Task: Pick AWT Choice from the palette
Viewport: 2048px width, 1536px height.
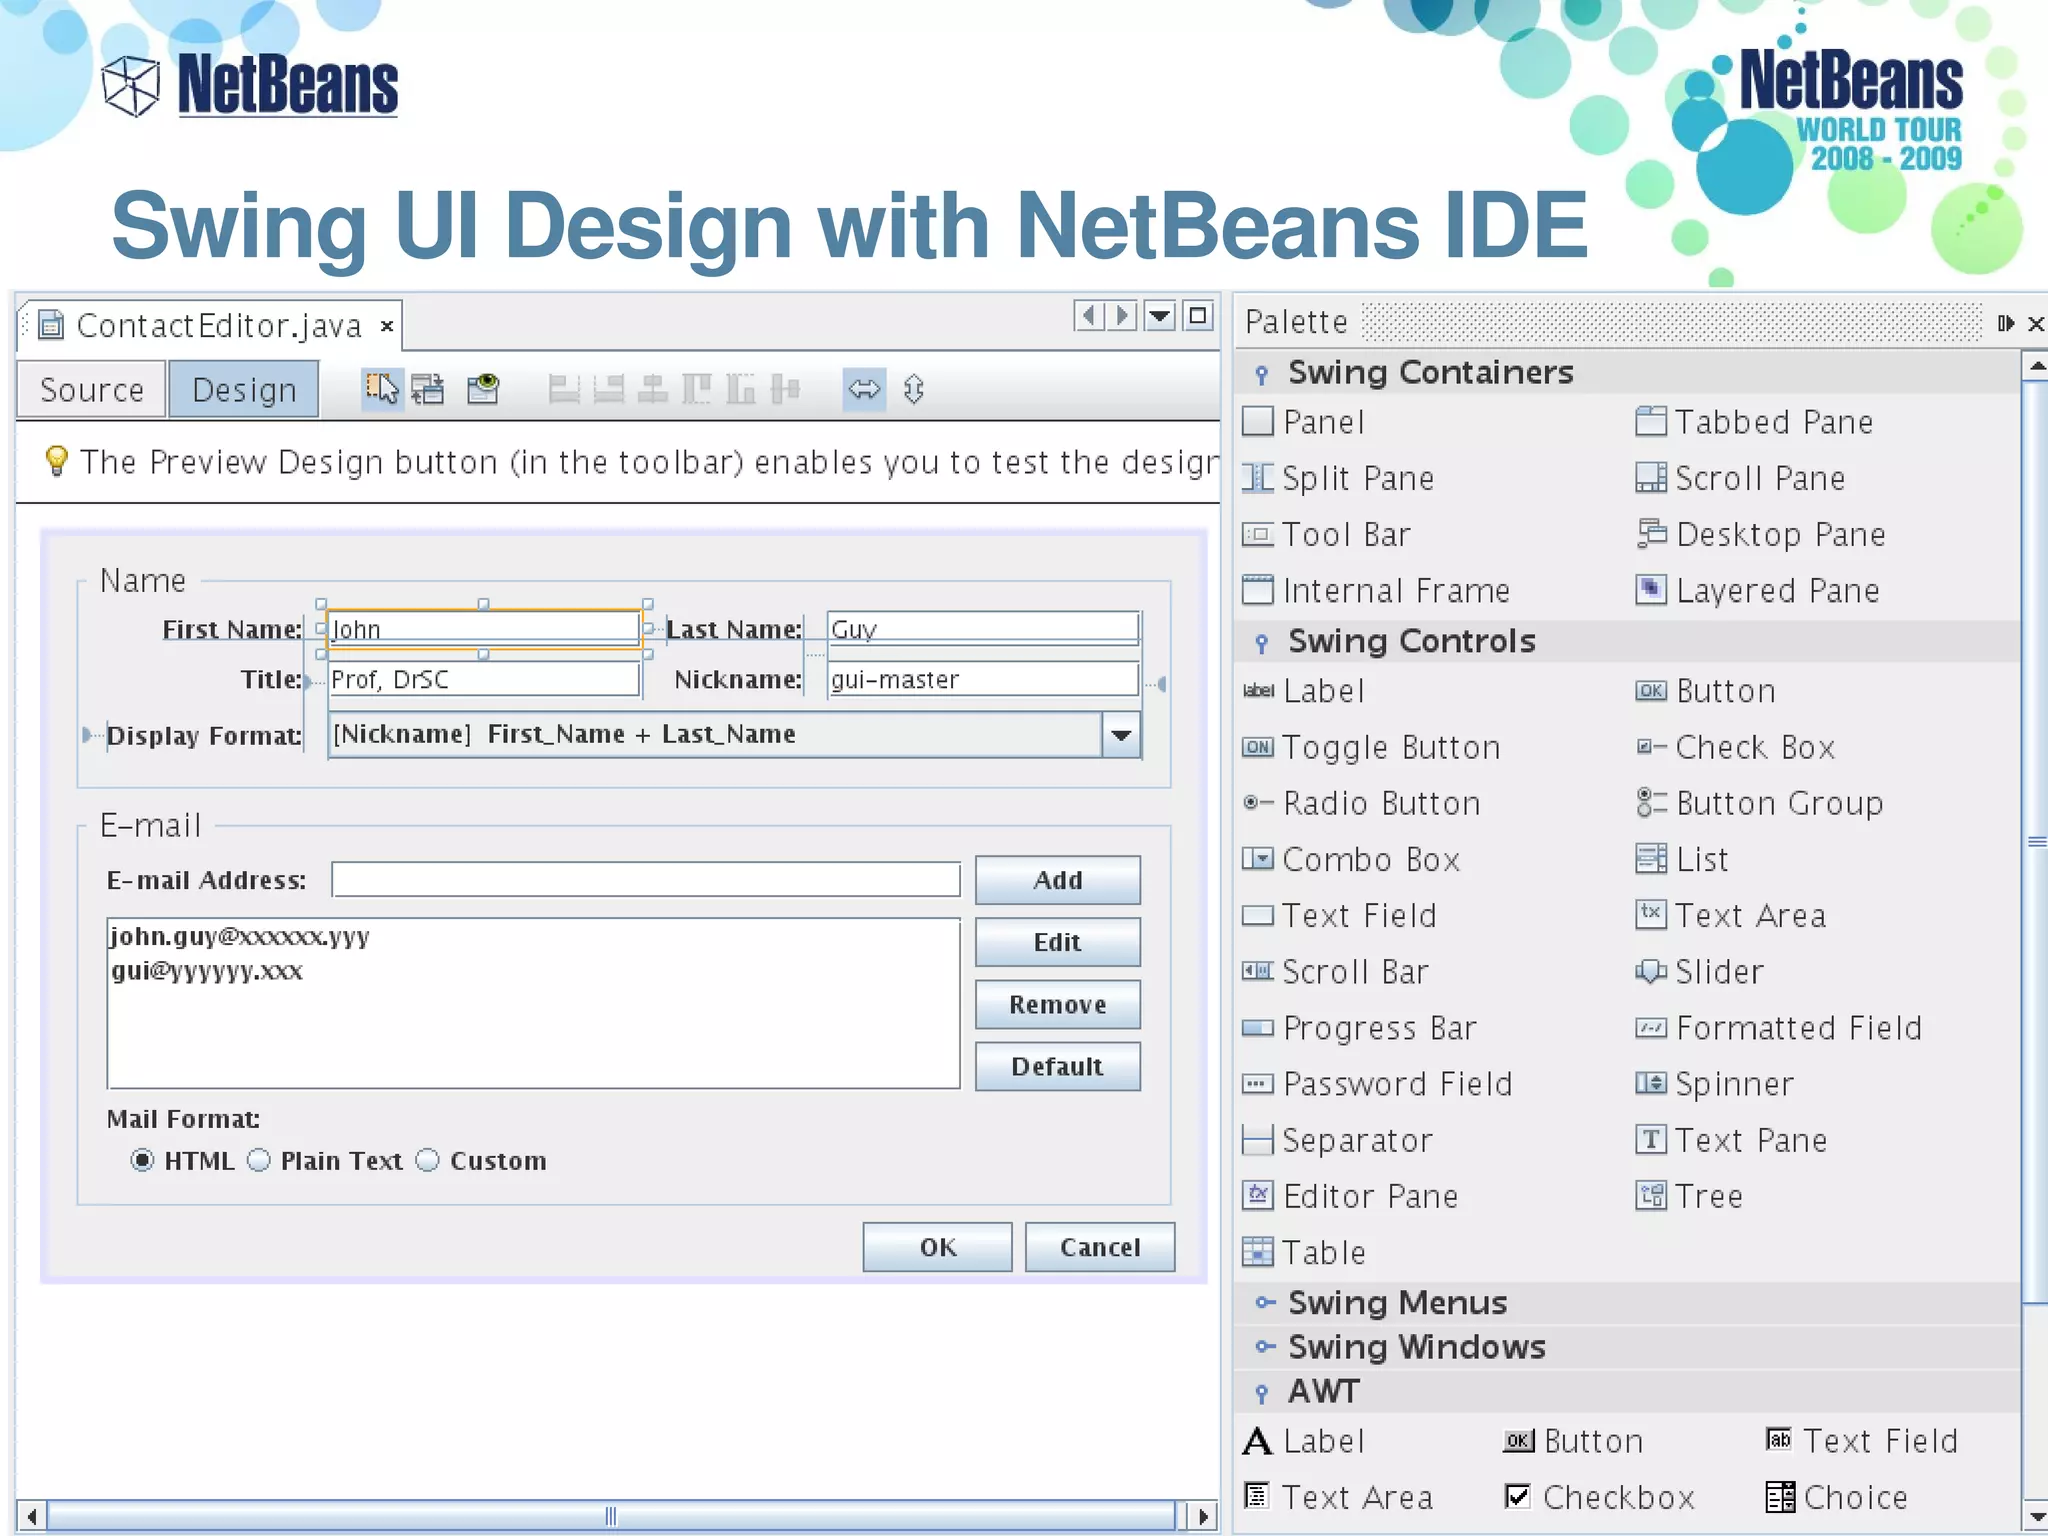Action: click(x=1837, y=1497)
